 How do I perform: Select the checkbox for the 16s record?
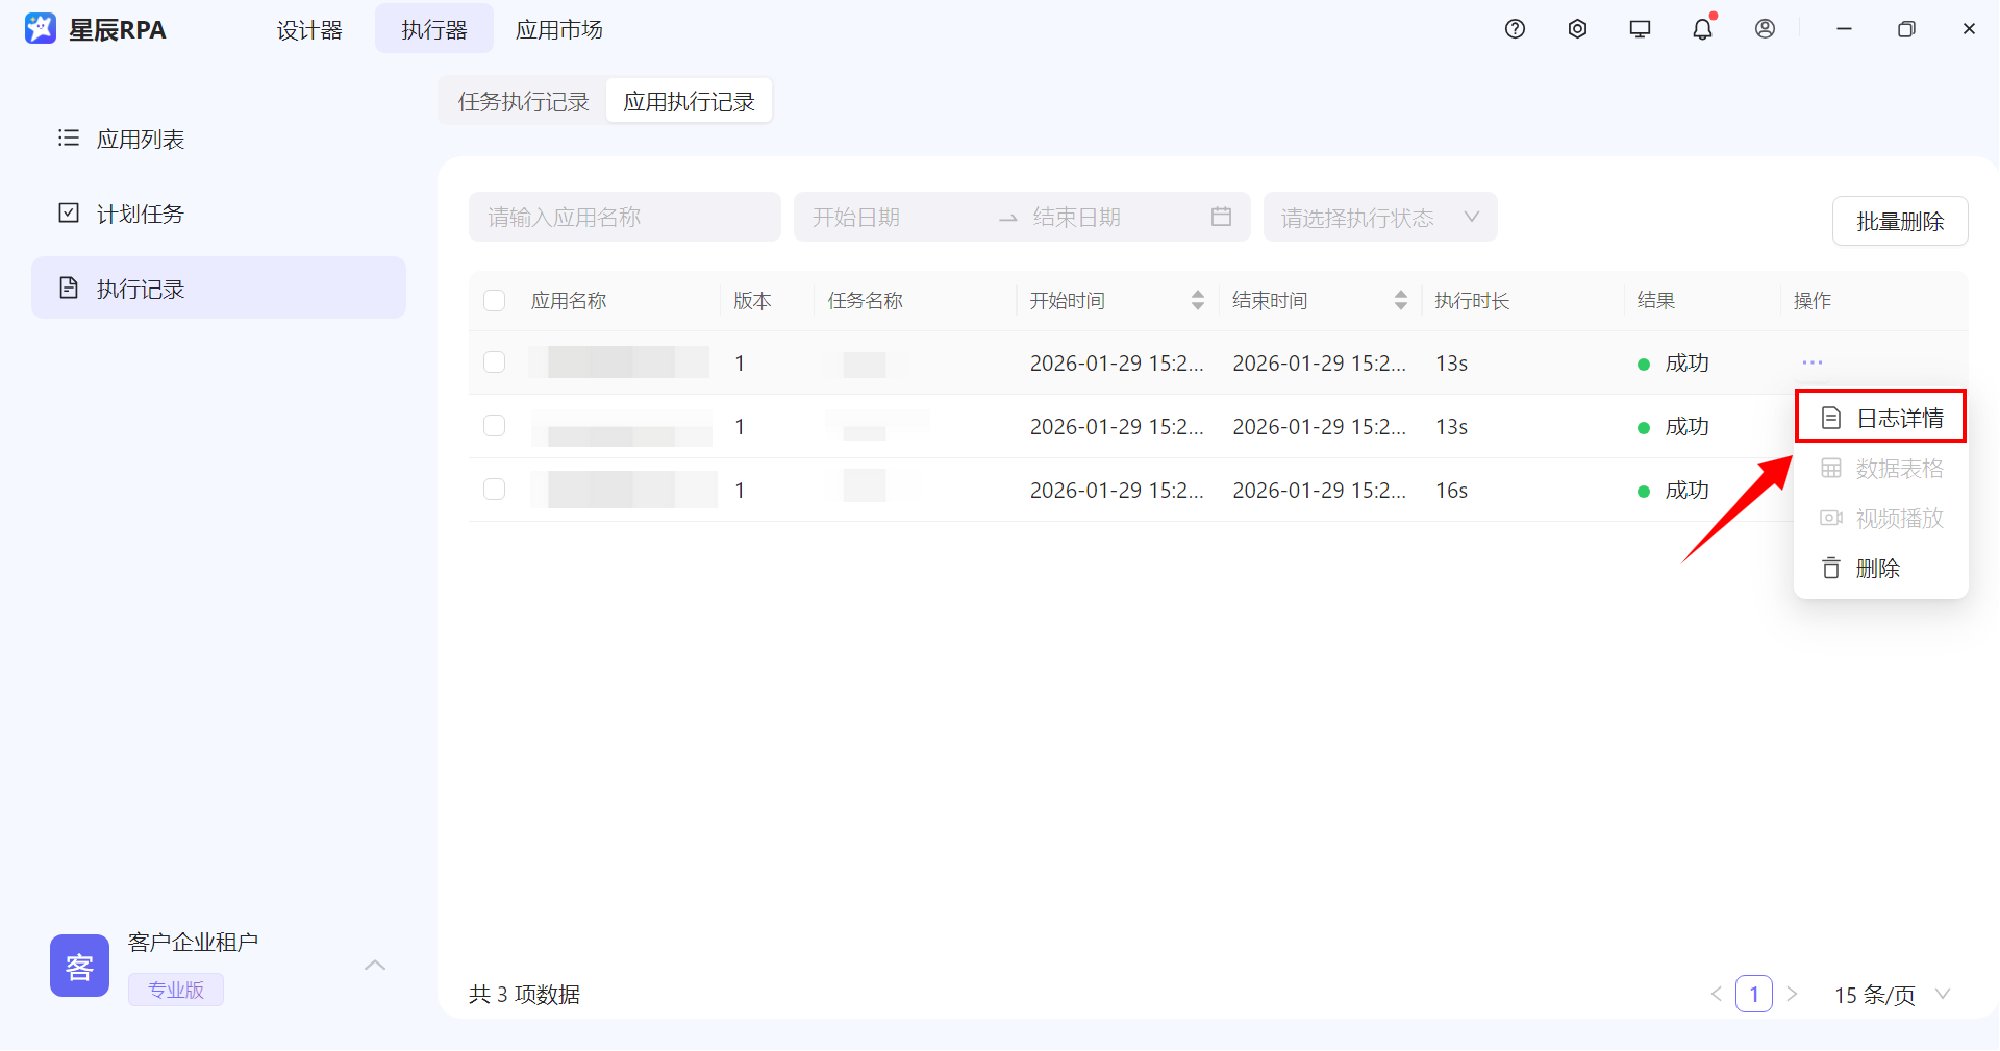[x=494, y=489]
